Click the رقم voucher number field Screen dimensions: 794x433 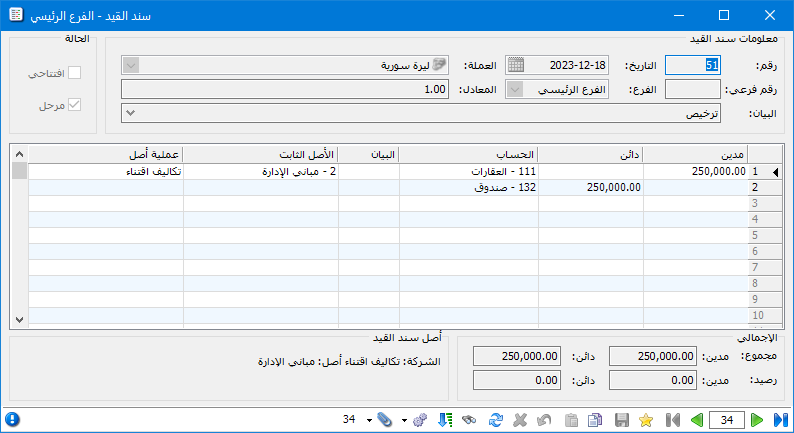coord(692,65)
